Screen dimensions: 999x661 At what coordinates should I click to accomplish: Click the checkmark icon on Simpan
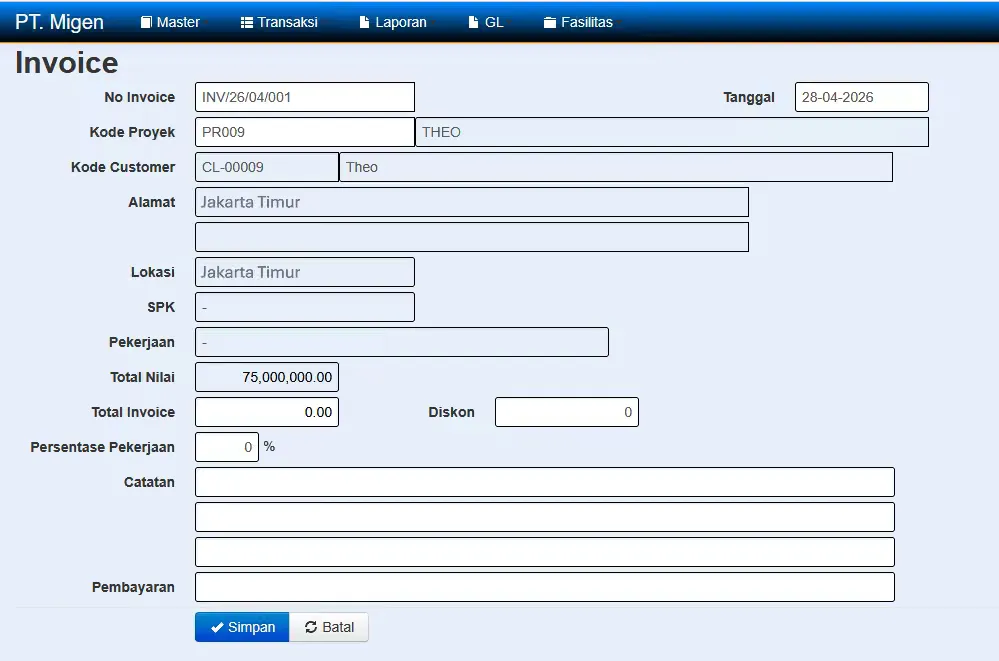coord(217,627)
